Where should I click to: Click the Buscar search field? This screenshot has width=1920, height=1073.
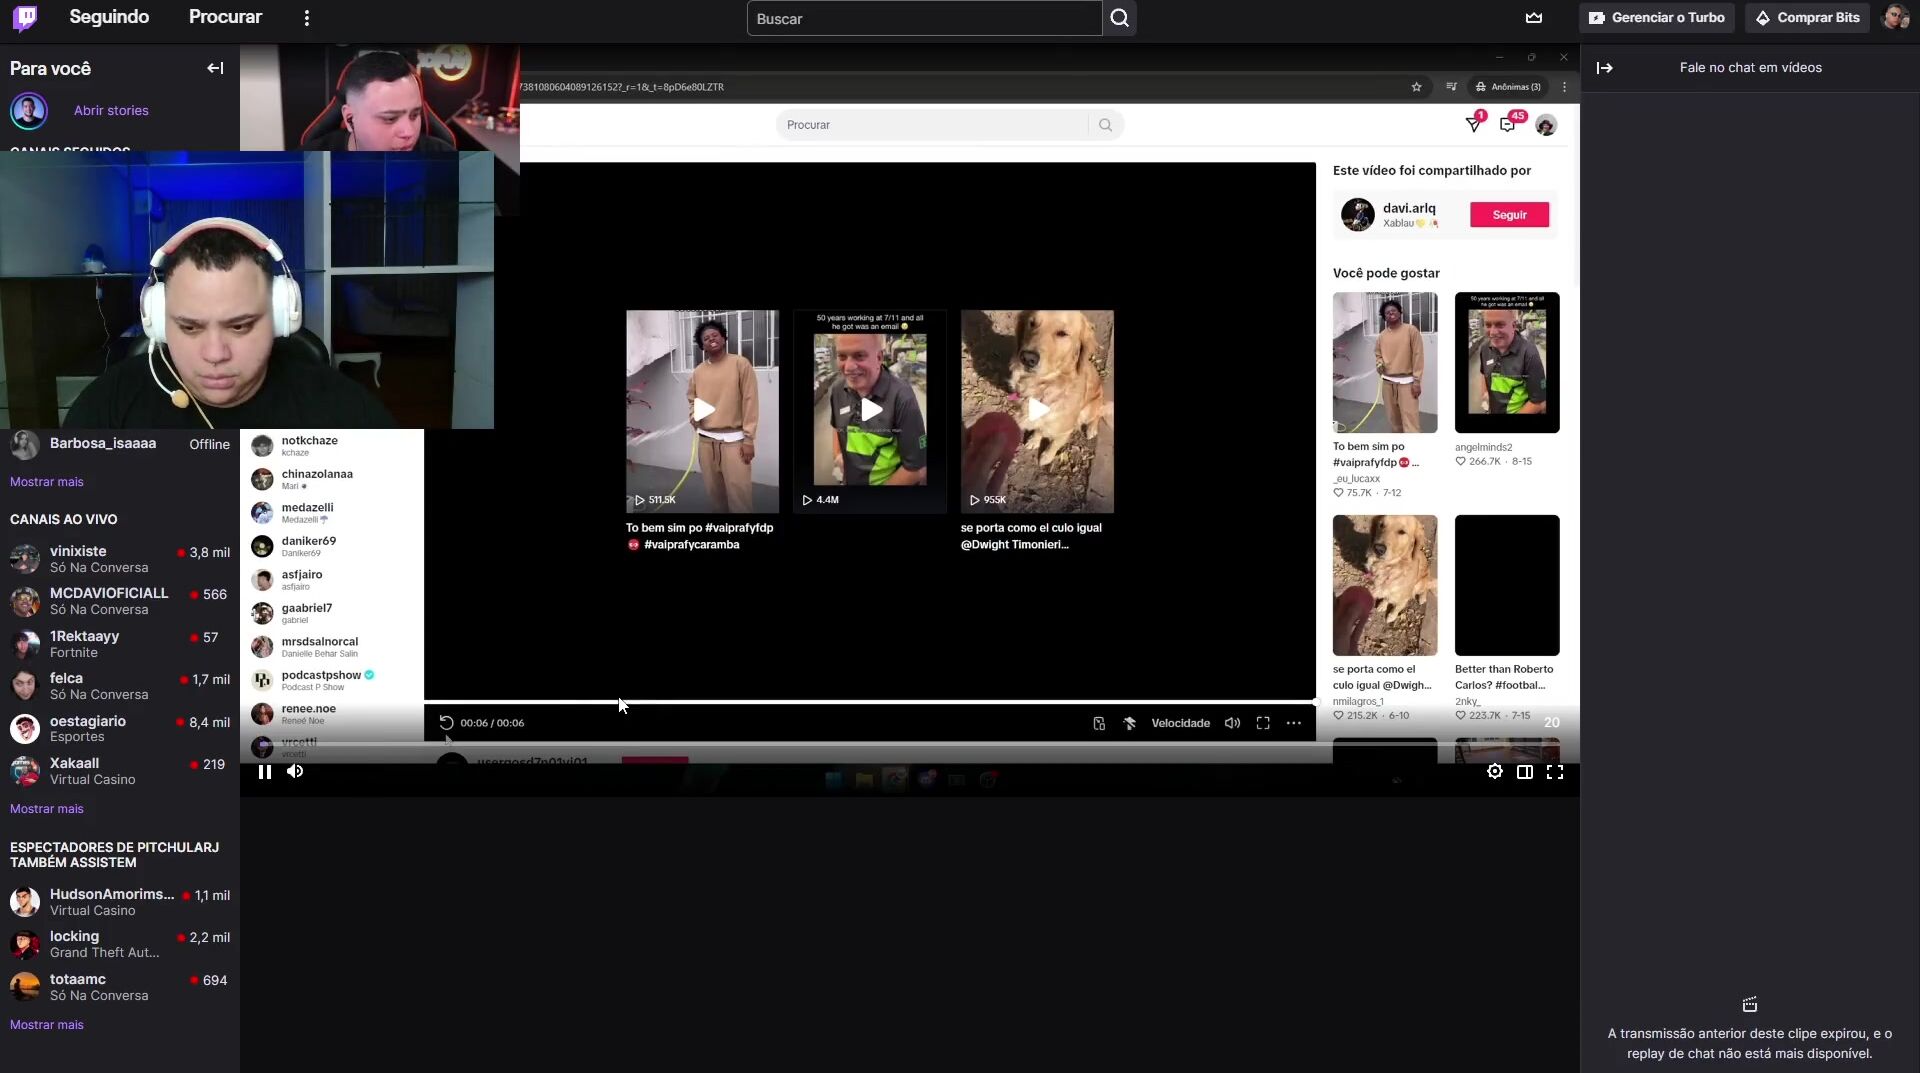[x=924, y=18]
